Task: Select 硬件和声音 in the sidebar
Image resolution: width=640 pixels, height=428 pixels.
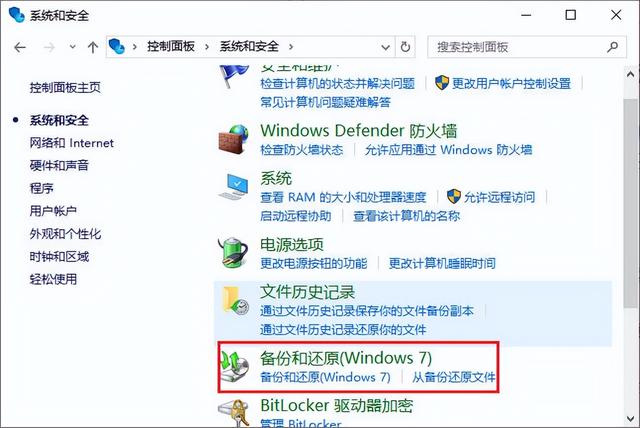Action: click(x=59, y=166)
